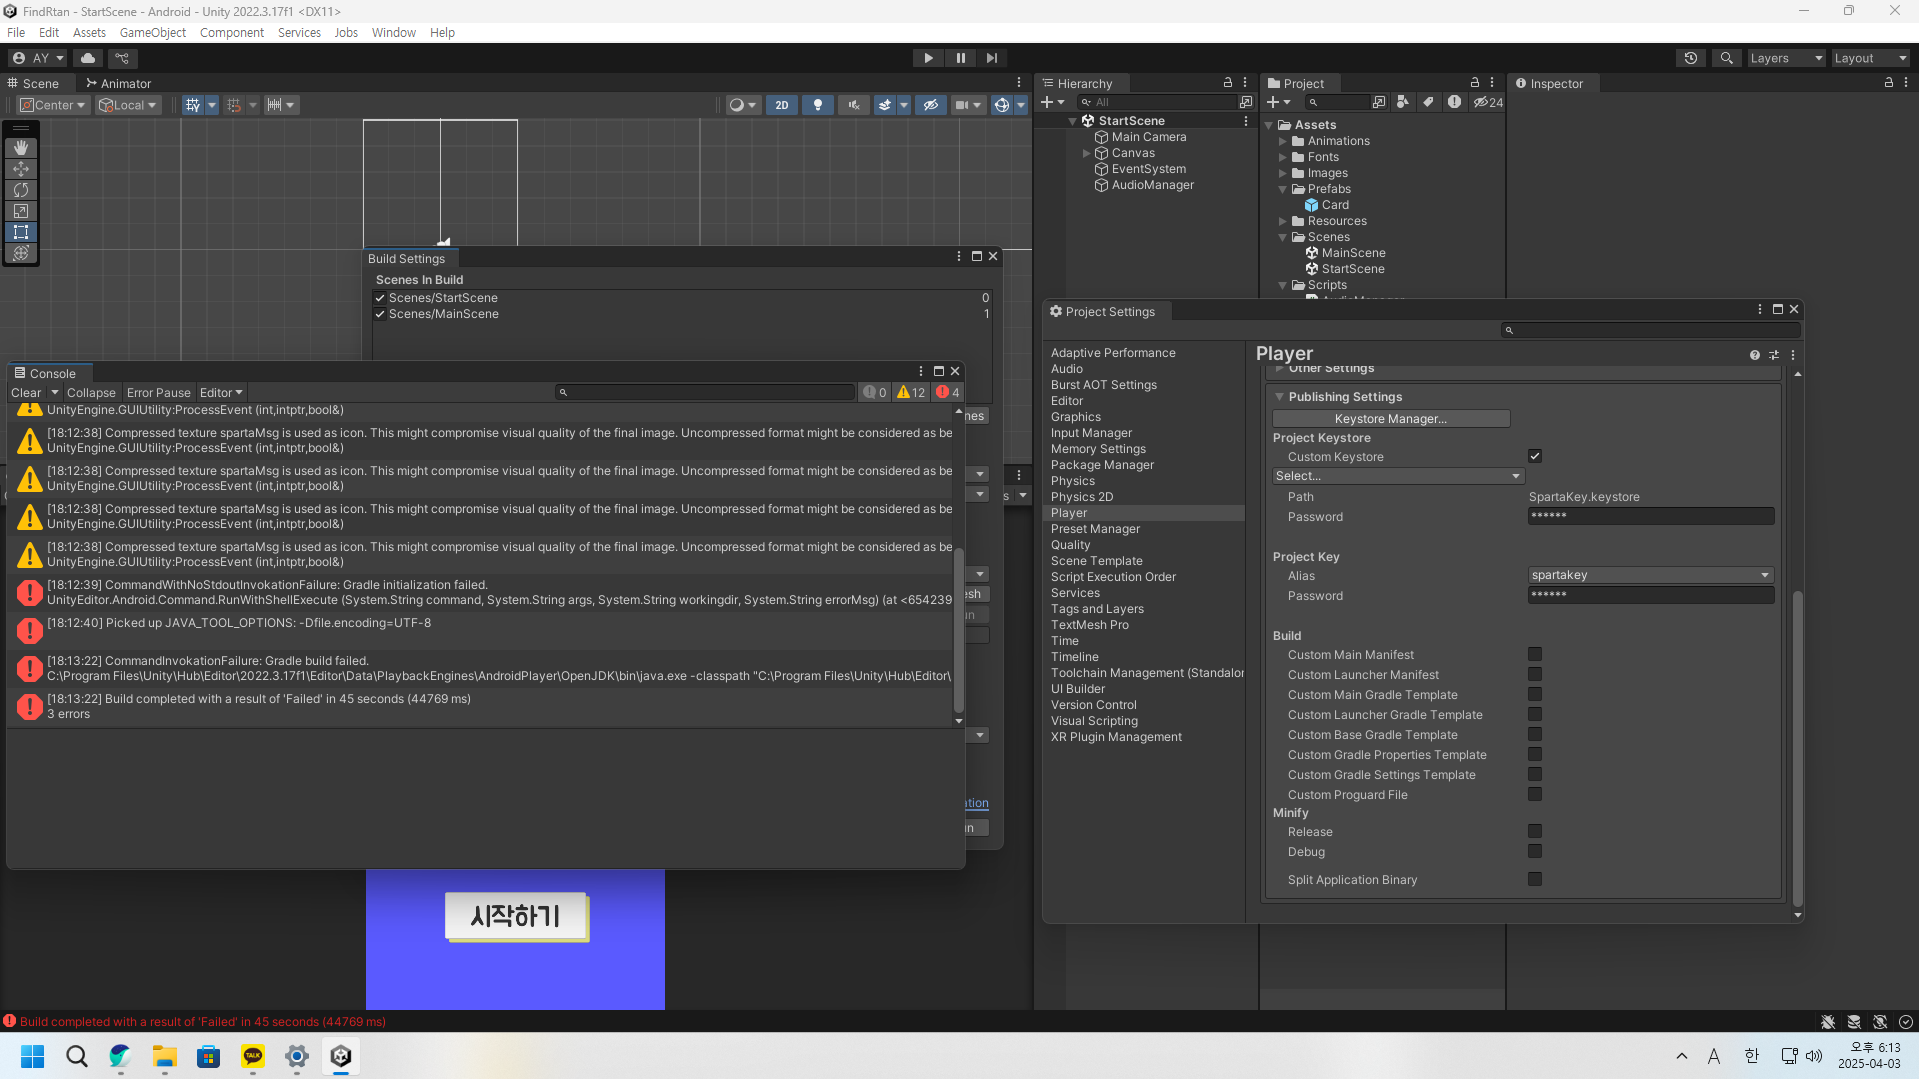
Task: Collapse the Publishing Settings foldout
Action: pyautogui.click(x=1279, y=397)
